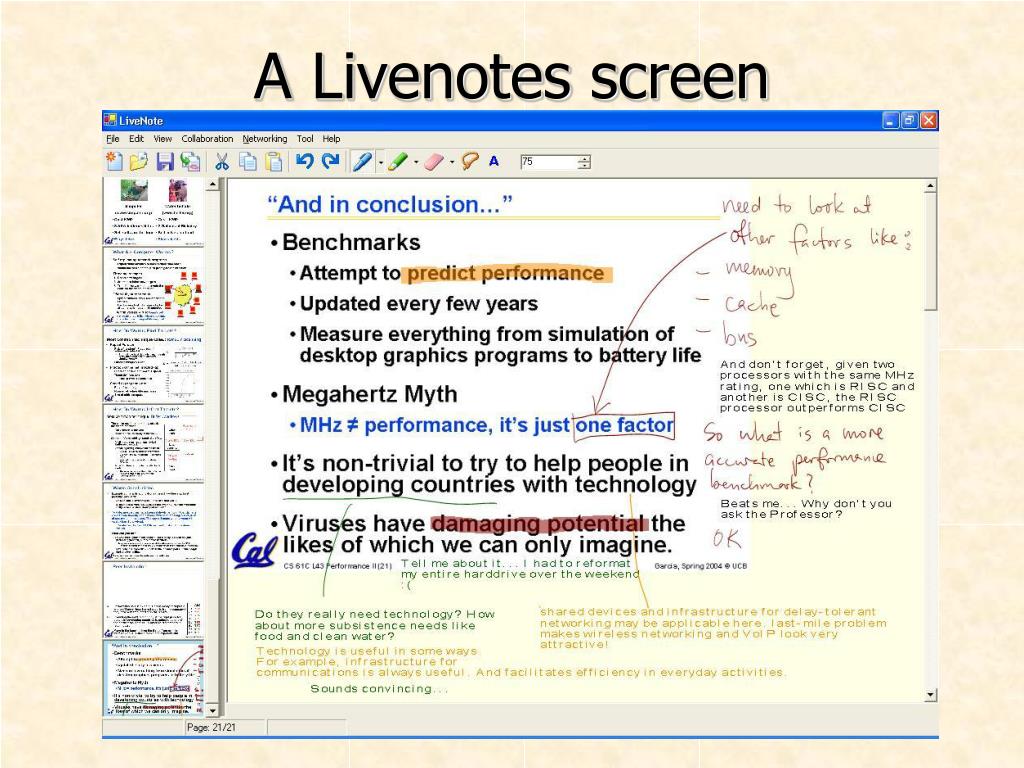The image size is (1024, 768).
Task: Click the thumbnail panel scroll-down arrow
Action: 212,710
